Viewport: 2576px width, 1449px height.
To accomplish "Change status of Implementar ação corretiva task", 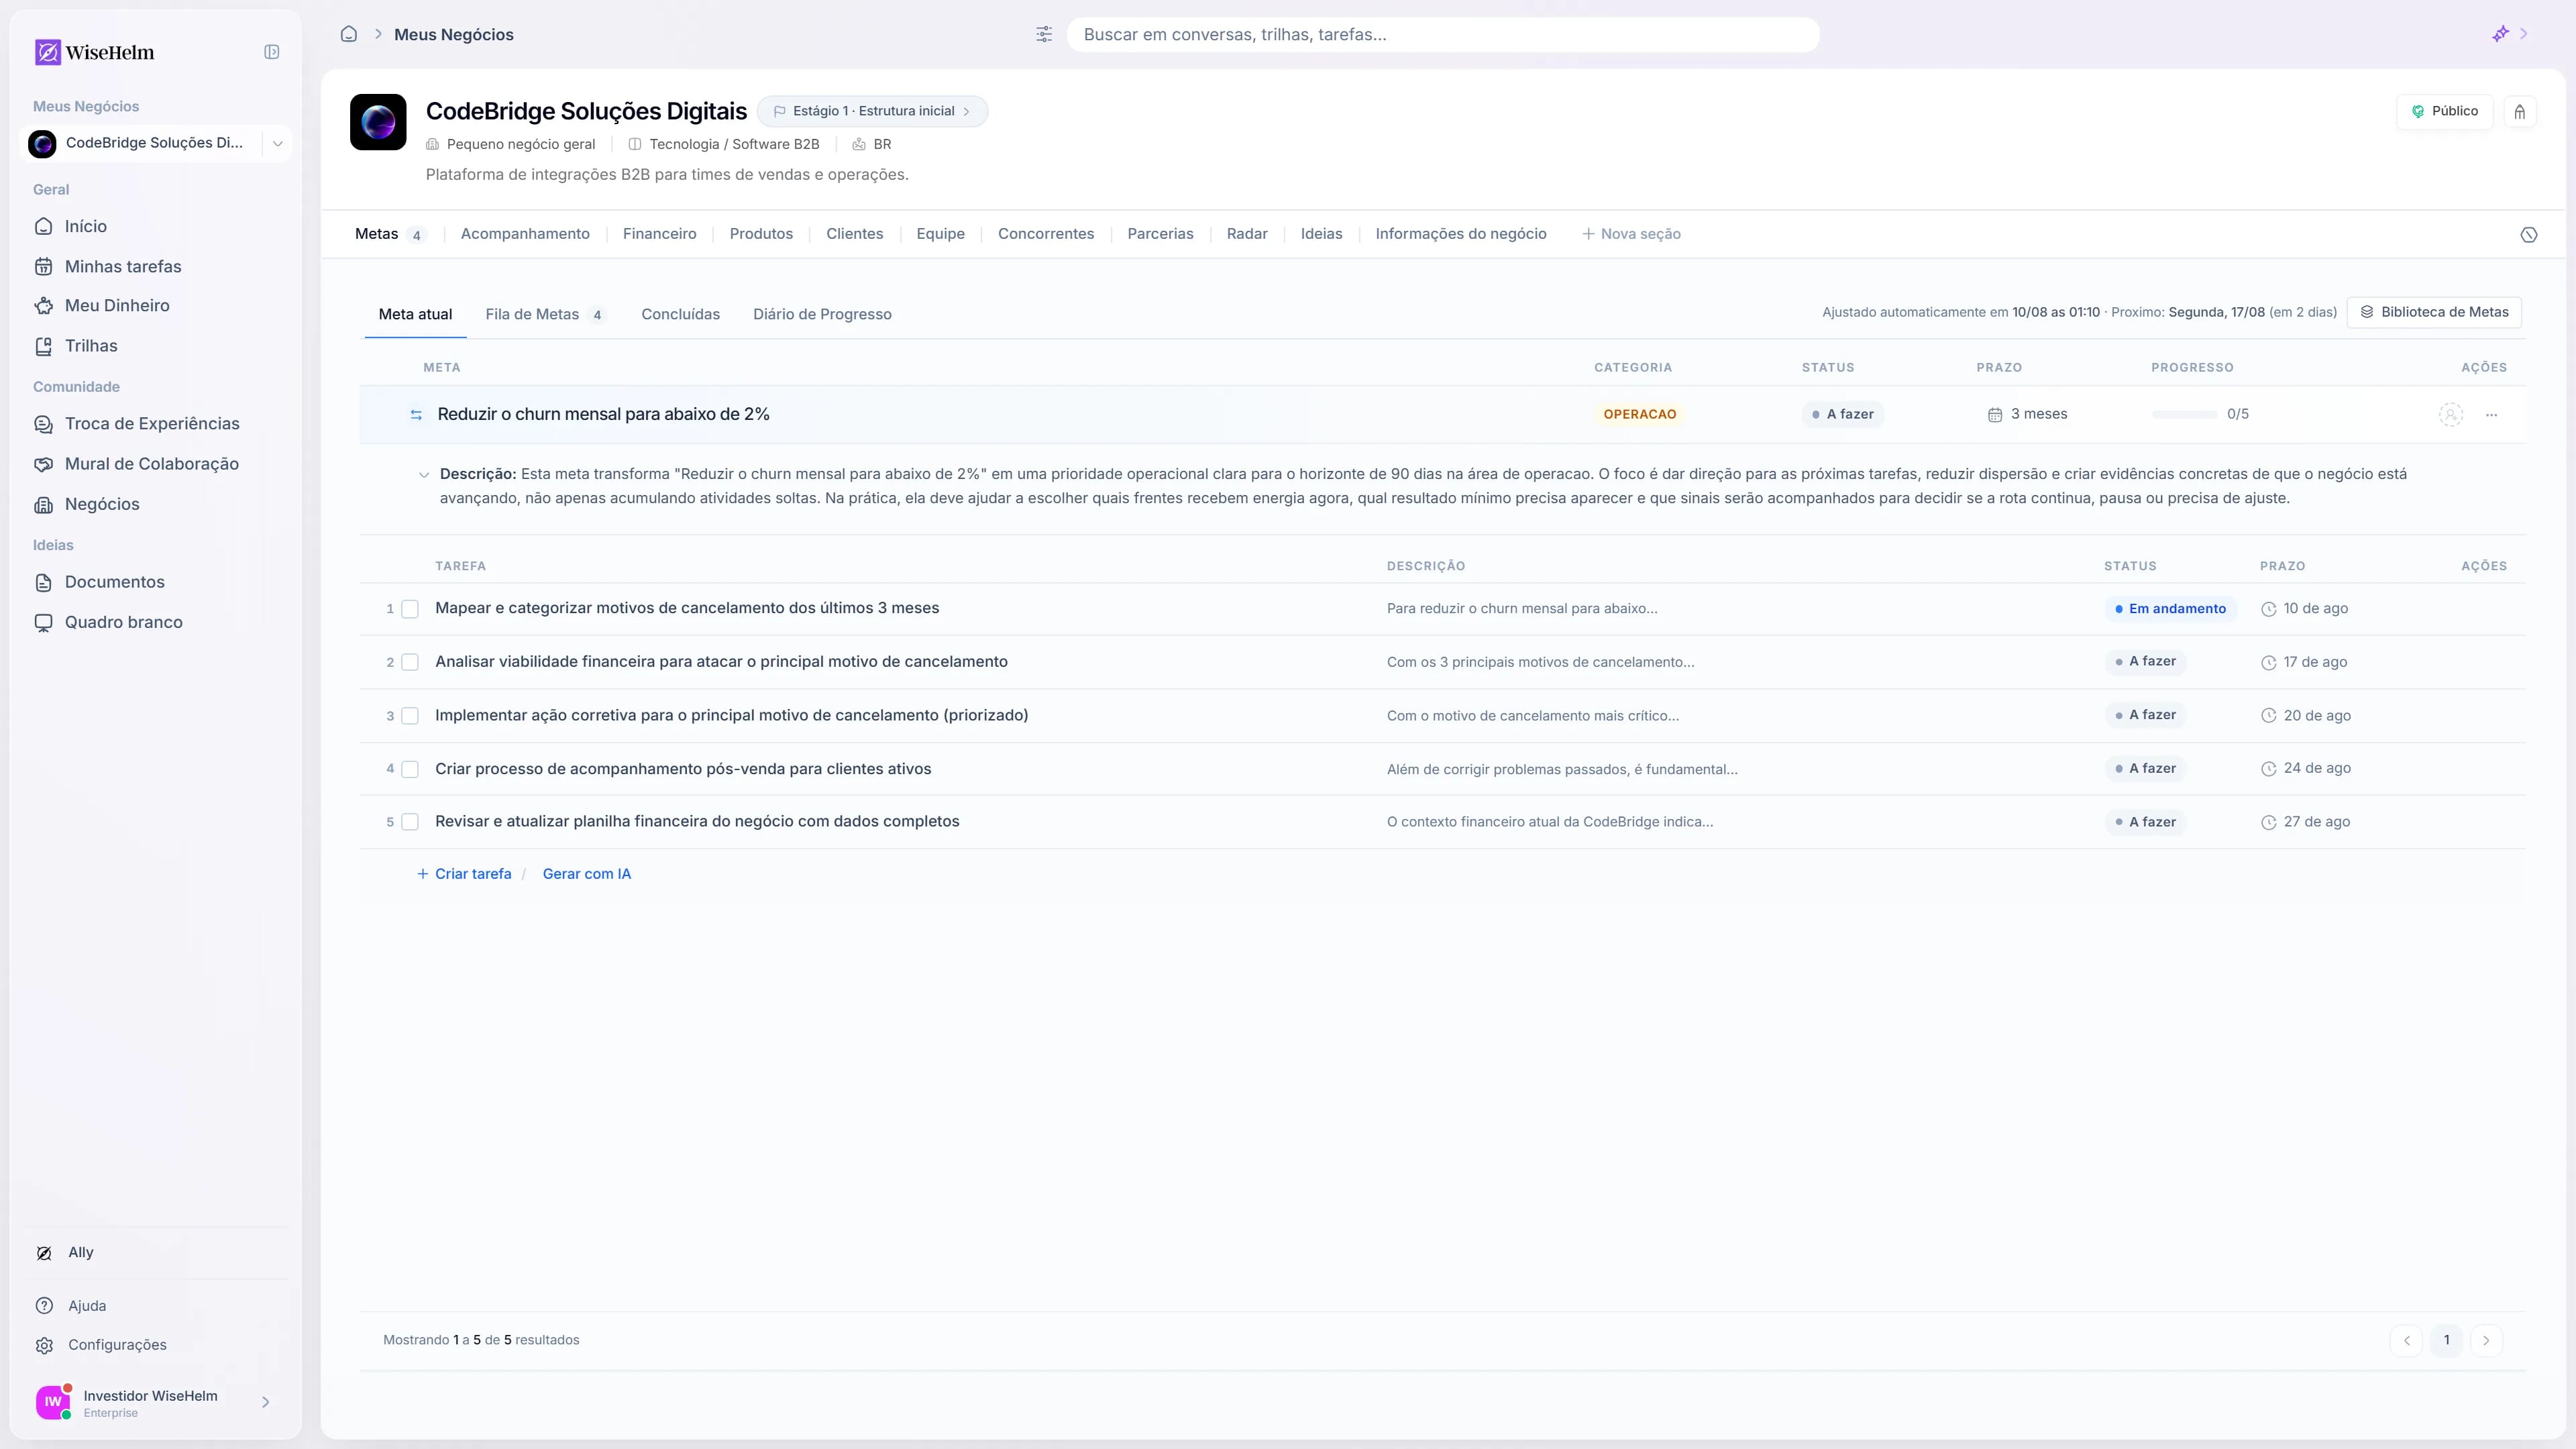I will click(x=2145, y=715).
